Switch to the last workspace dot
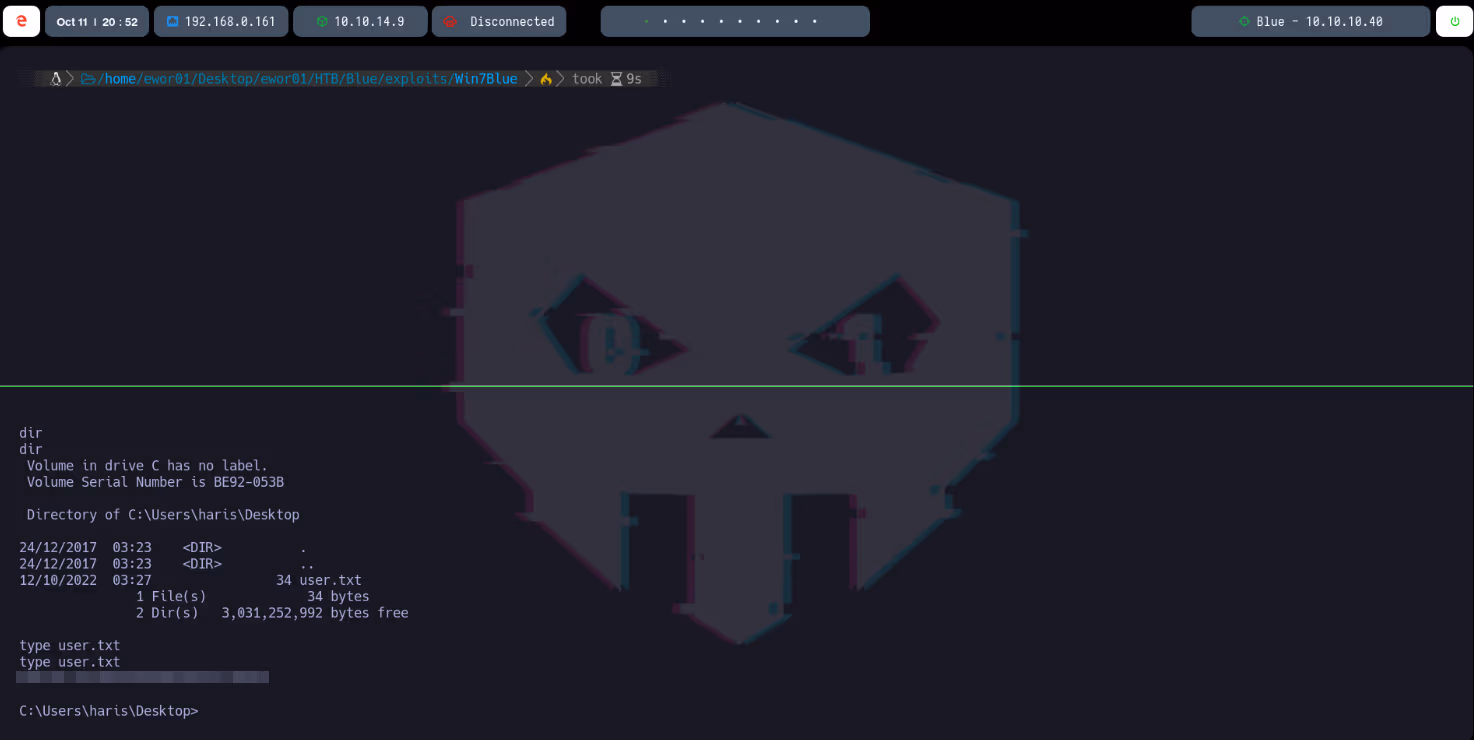 816,21
